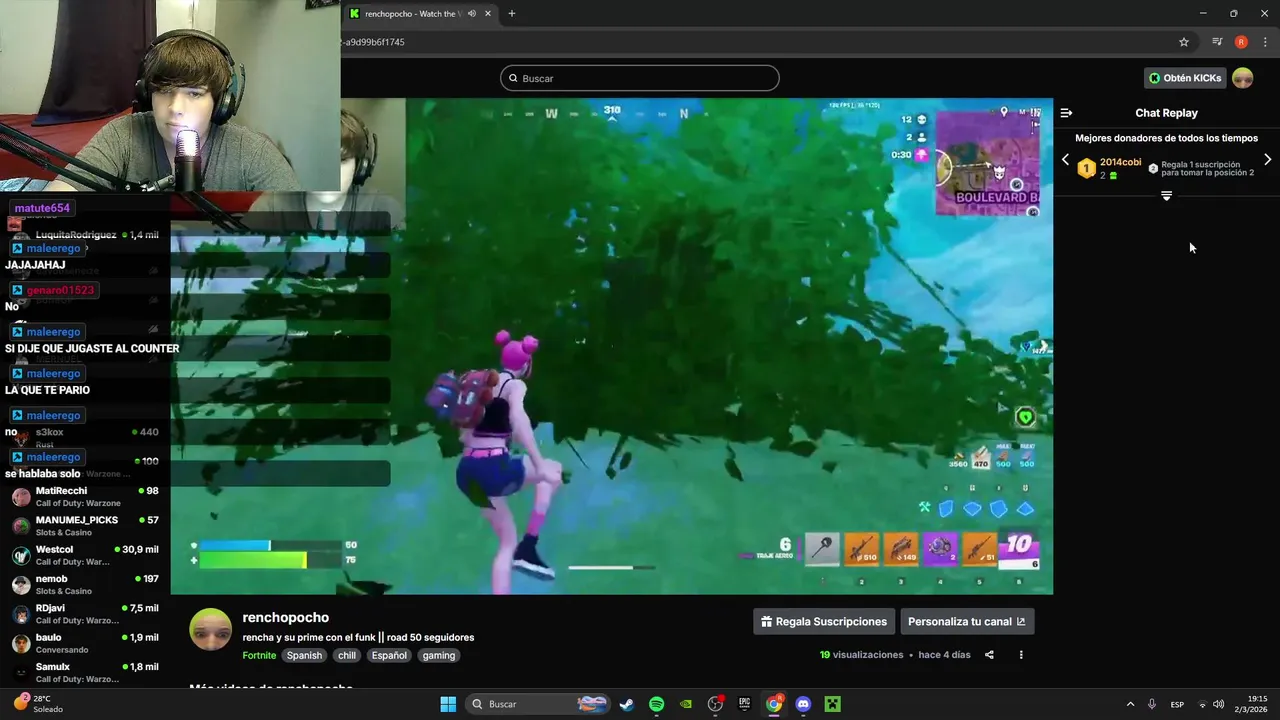Click the Kick favicon on the browser tab
1280x720 pixels.
(x=354, y=14)
